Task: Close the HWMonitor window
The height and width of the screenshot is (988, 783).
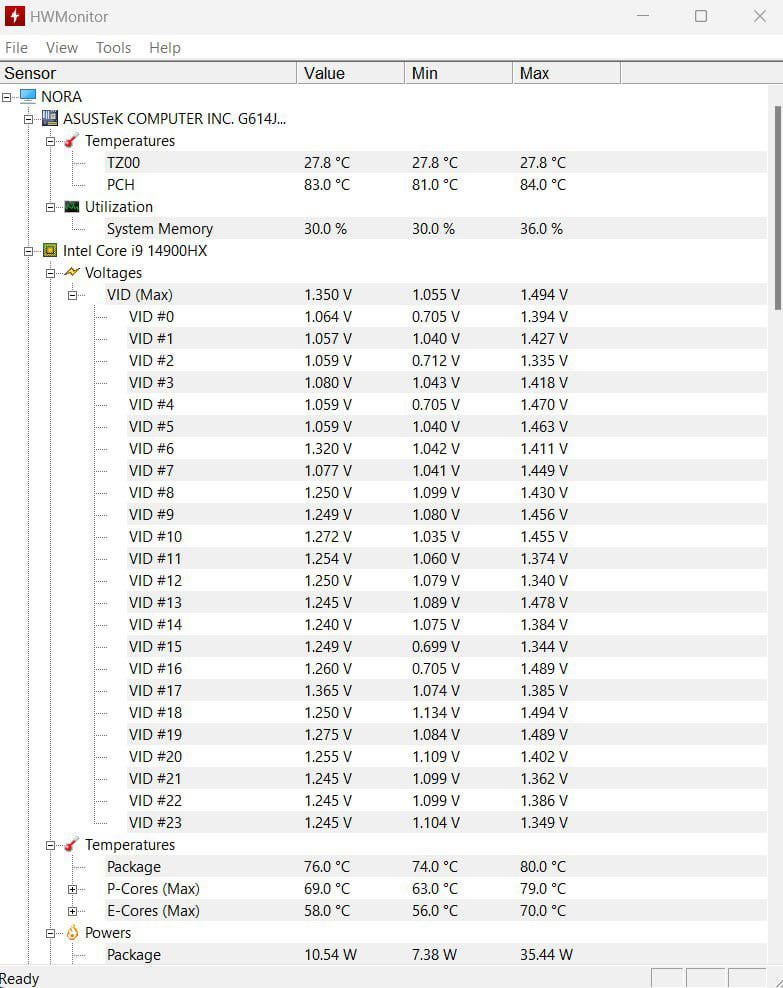Action: click(760, 16)
